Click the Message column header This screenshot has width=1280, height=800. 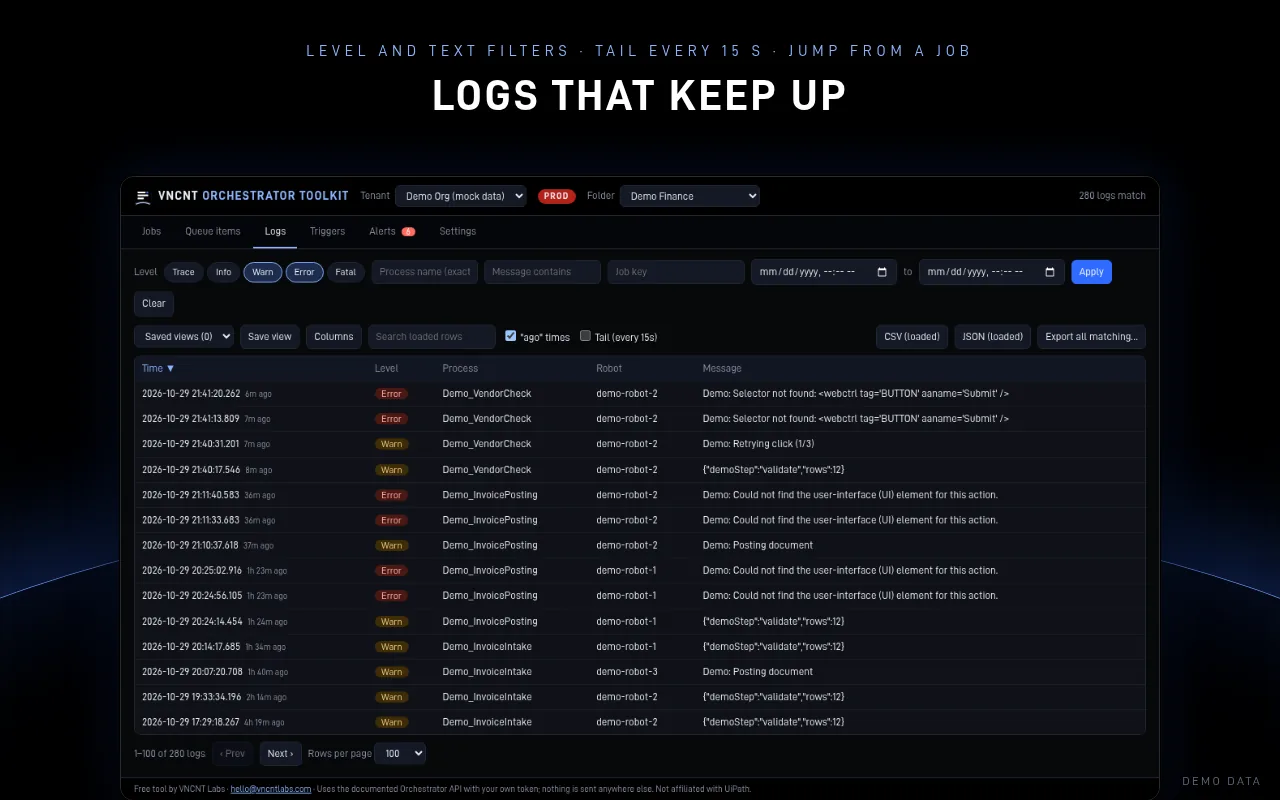(x=722, y=368)
